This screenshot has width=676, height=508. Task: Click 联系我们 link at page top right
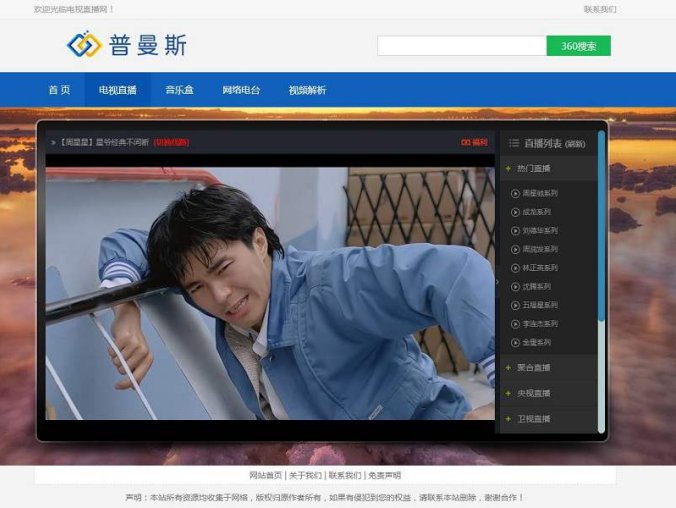pyautogui.click(x=600, y=9)
